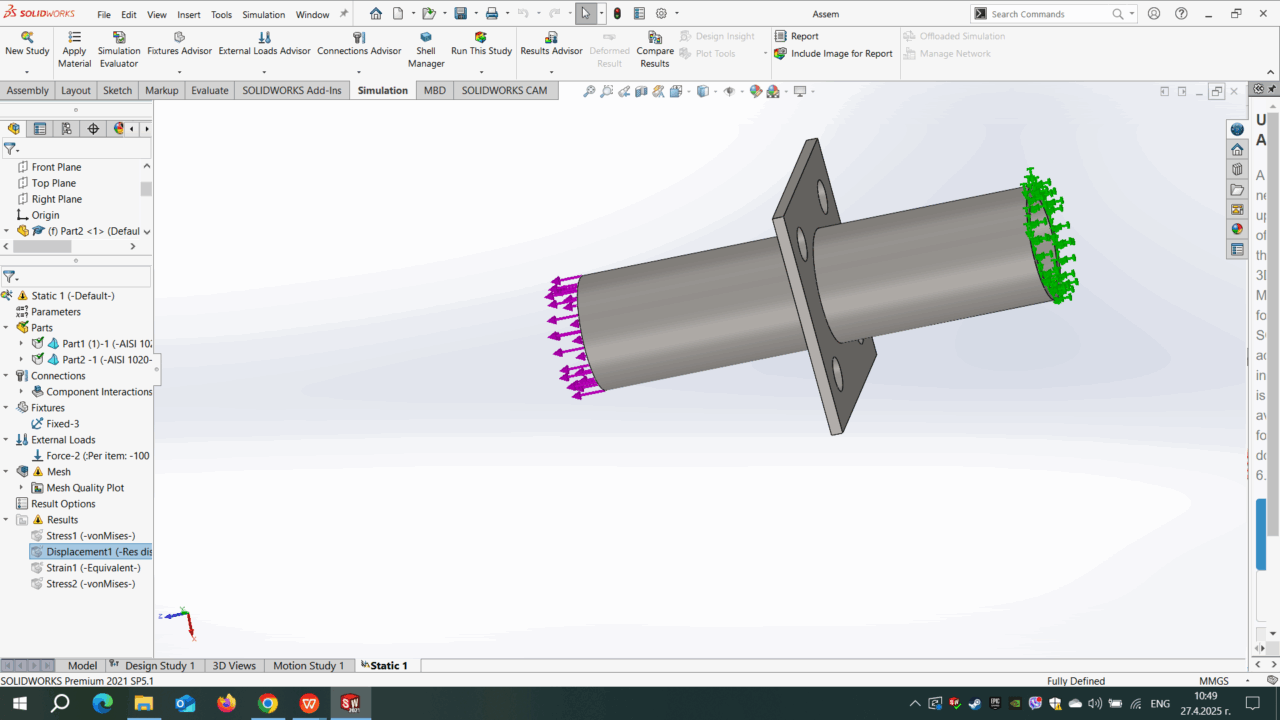Click the Shell Manager icon
1280x720 pixels.
click(425, 37)
